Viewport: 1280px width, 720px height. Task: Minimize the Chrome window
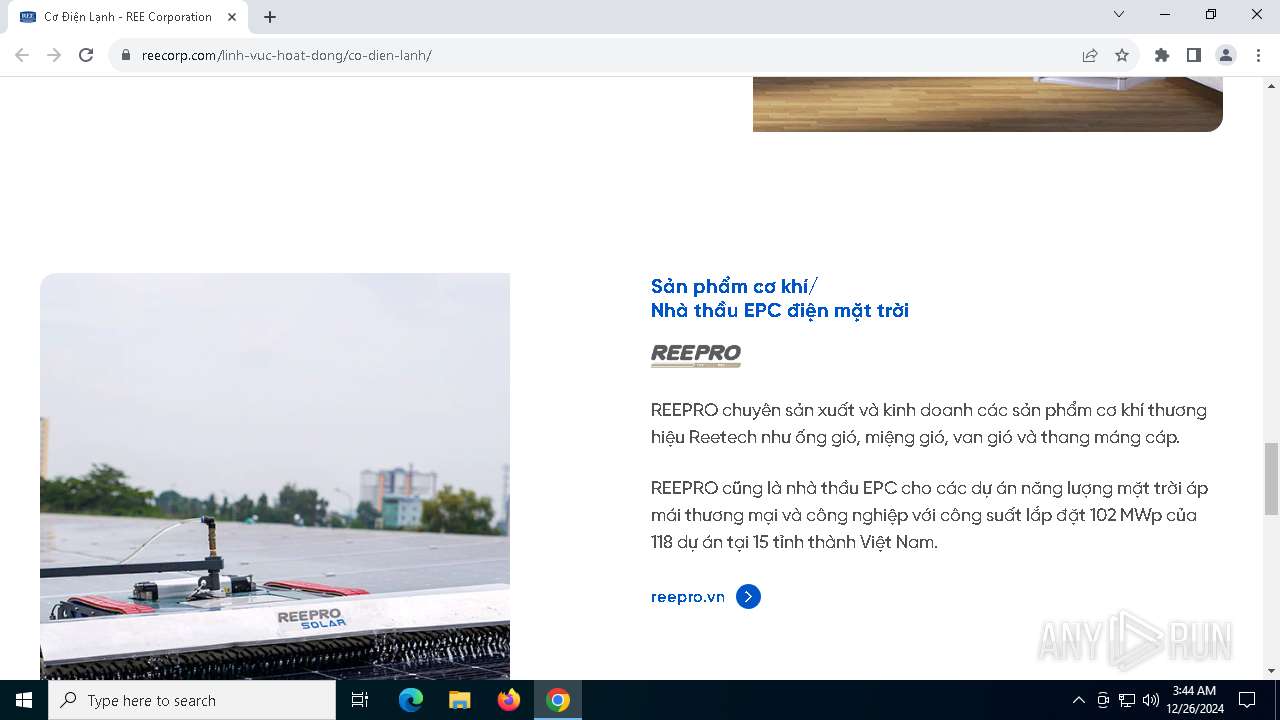coord(1165,14)
